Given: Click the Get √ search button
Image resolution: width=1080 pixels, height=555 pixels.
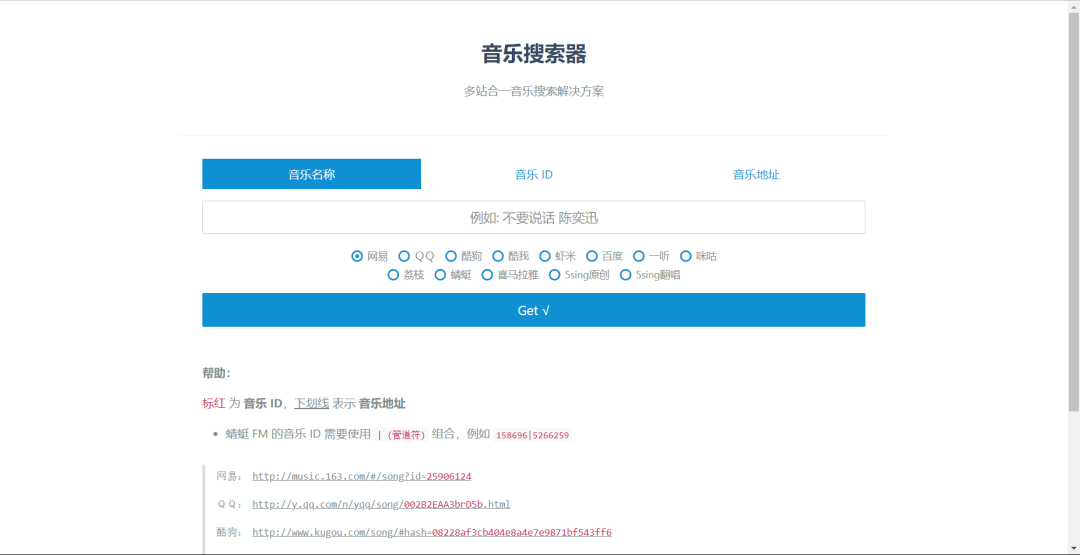Looking at the screenshot, I should point(534,310).
